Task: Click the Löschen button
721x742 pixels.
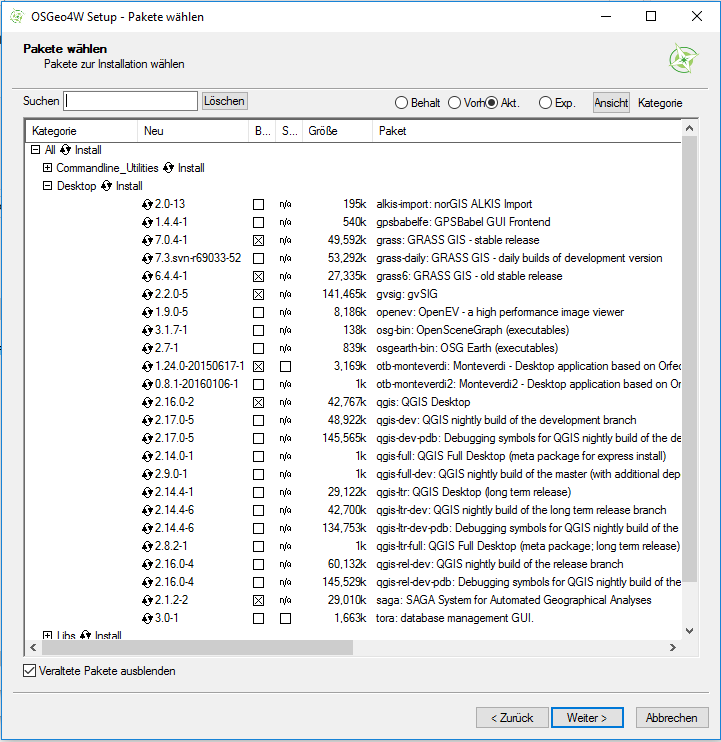Action: pos(224,101)
